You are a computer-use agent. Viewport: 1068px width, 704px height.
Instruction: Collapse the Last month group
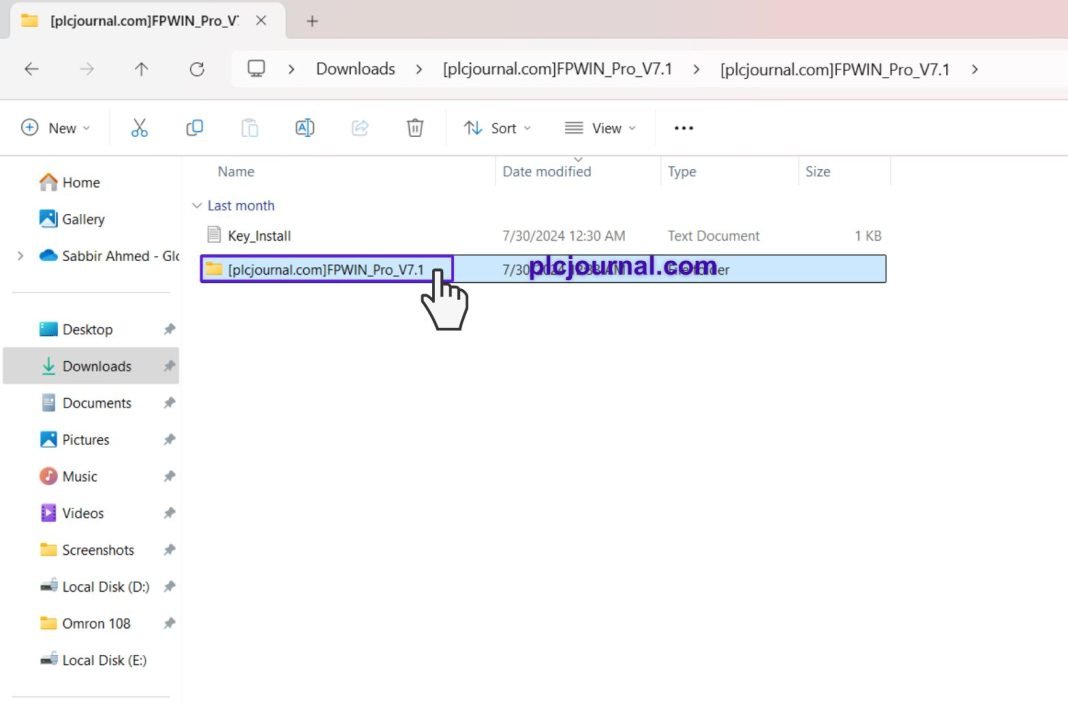197,206
